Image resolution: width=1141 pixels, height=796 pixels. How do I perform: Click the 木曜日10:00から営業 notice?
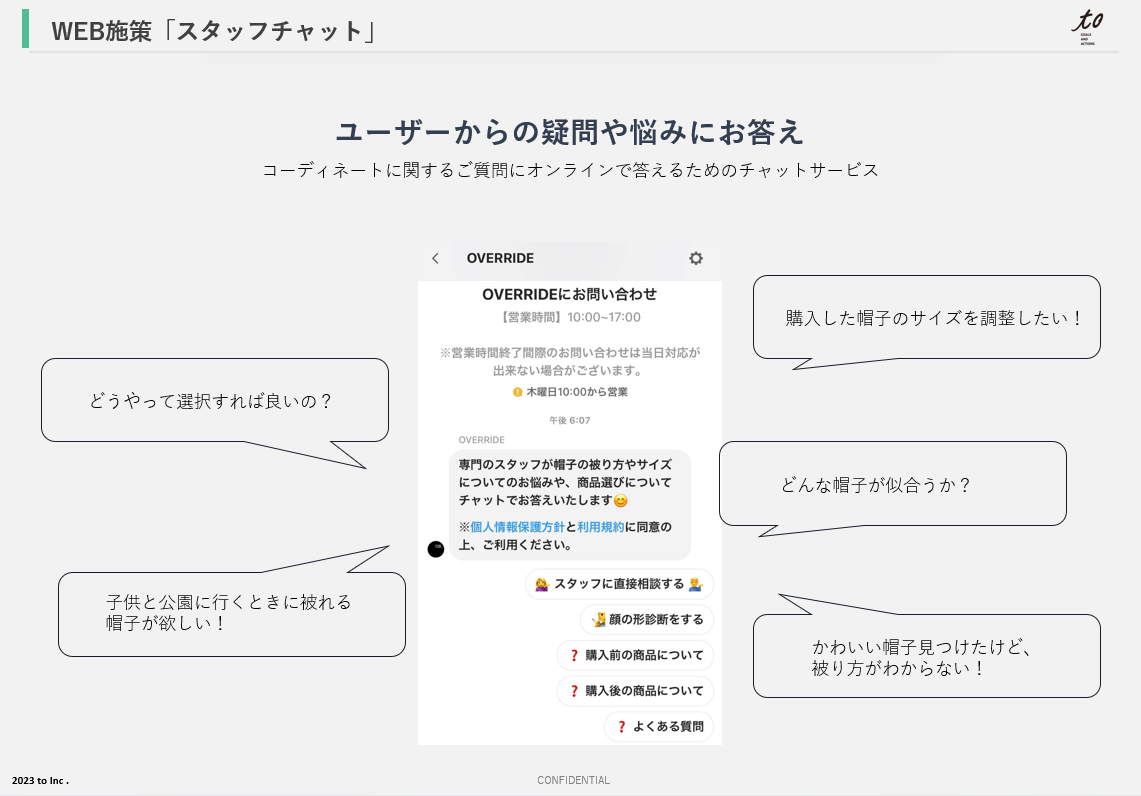(577, 392)
